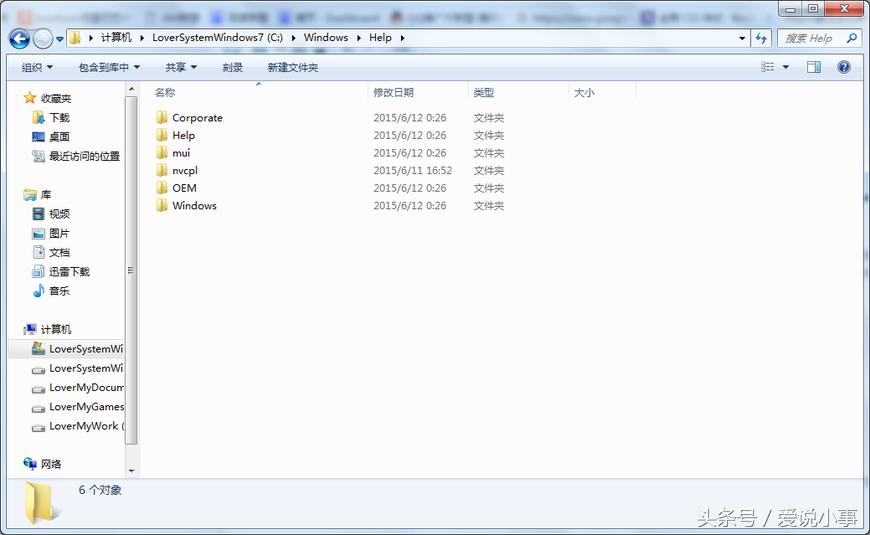Open the 共享 menu
870x535 pixels.
(x=181, y=68)
